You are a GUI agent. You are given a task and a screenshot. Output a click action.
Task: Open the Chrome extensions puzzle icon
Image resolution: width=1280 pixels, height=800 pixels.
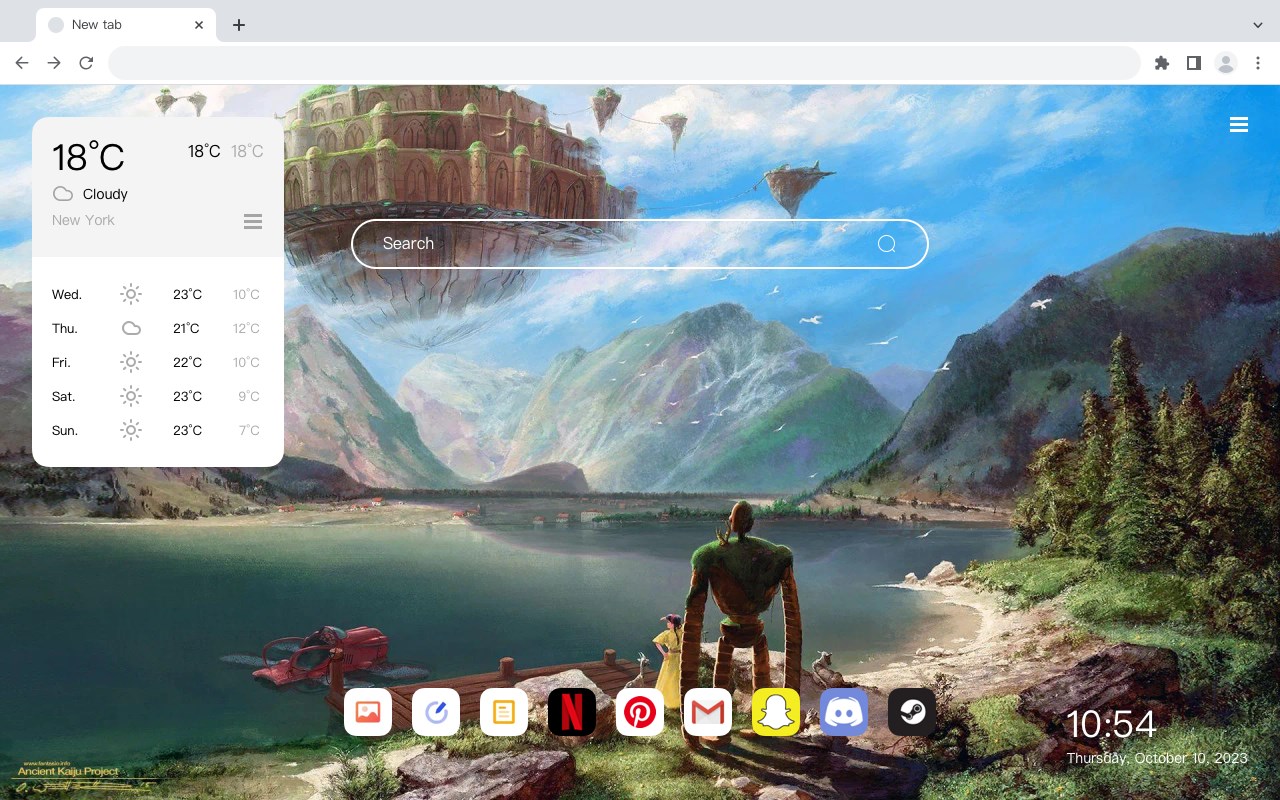[1161, 63]
